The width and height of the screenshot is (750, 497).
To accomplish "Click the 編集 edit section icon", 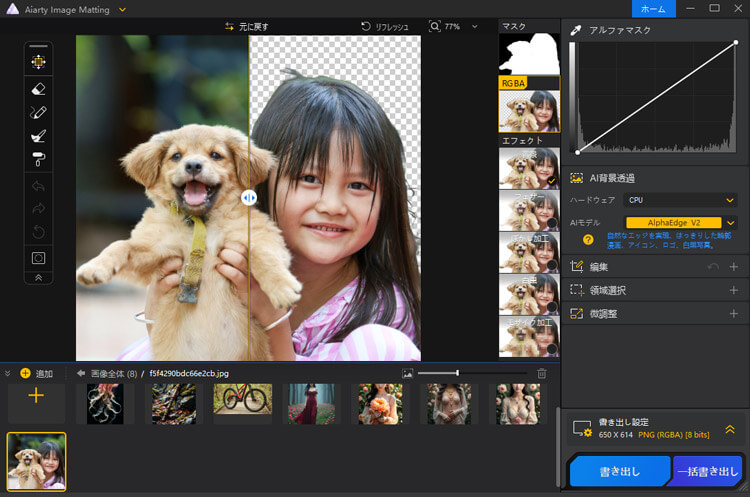I will pyautogui.click(x=576, y=266).
